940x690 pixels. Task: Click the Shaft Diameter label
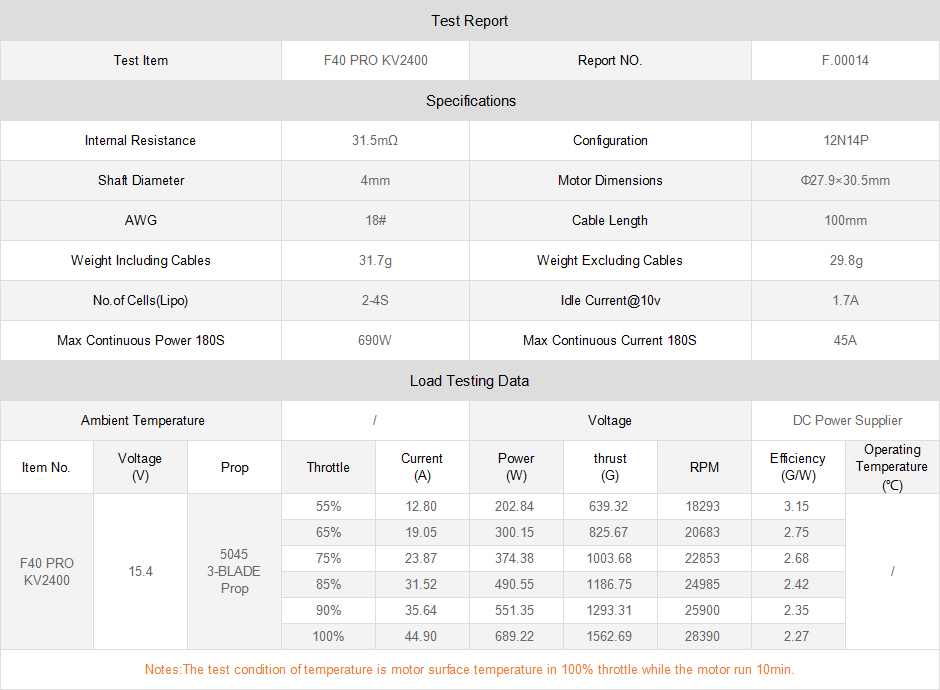pyautogui.click(x=141, y=181)
